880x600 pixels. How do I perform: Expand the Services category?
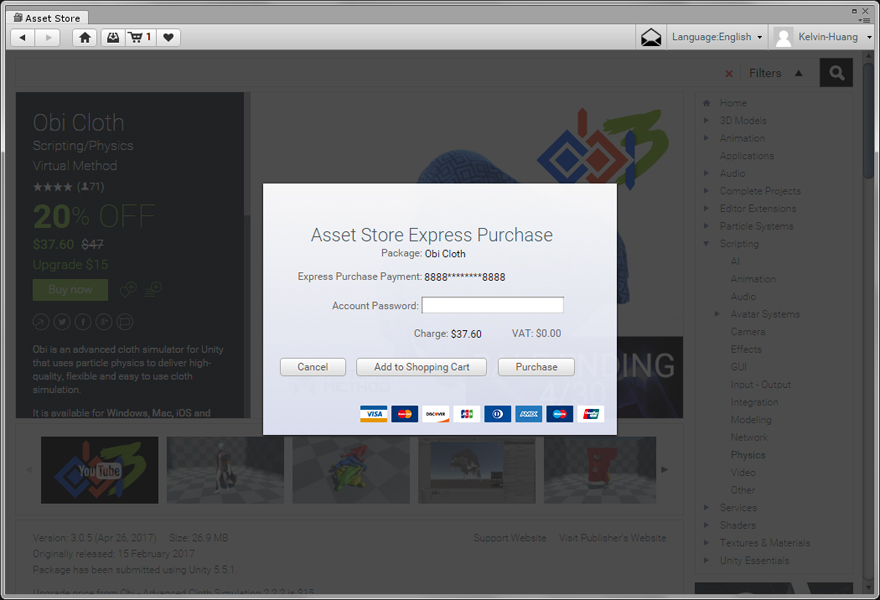coord(707,508)
